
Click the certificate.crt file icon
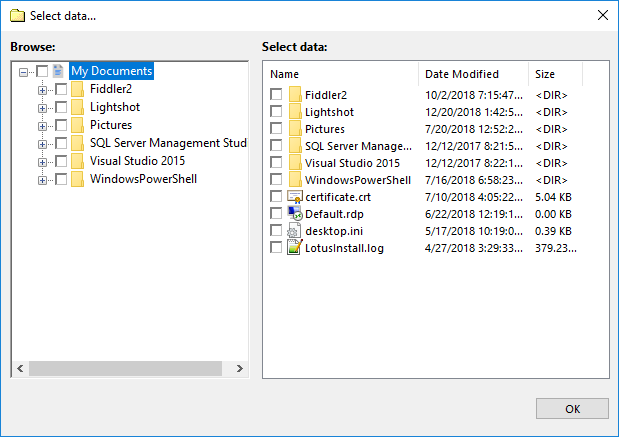pos(294,197)
